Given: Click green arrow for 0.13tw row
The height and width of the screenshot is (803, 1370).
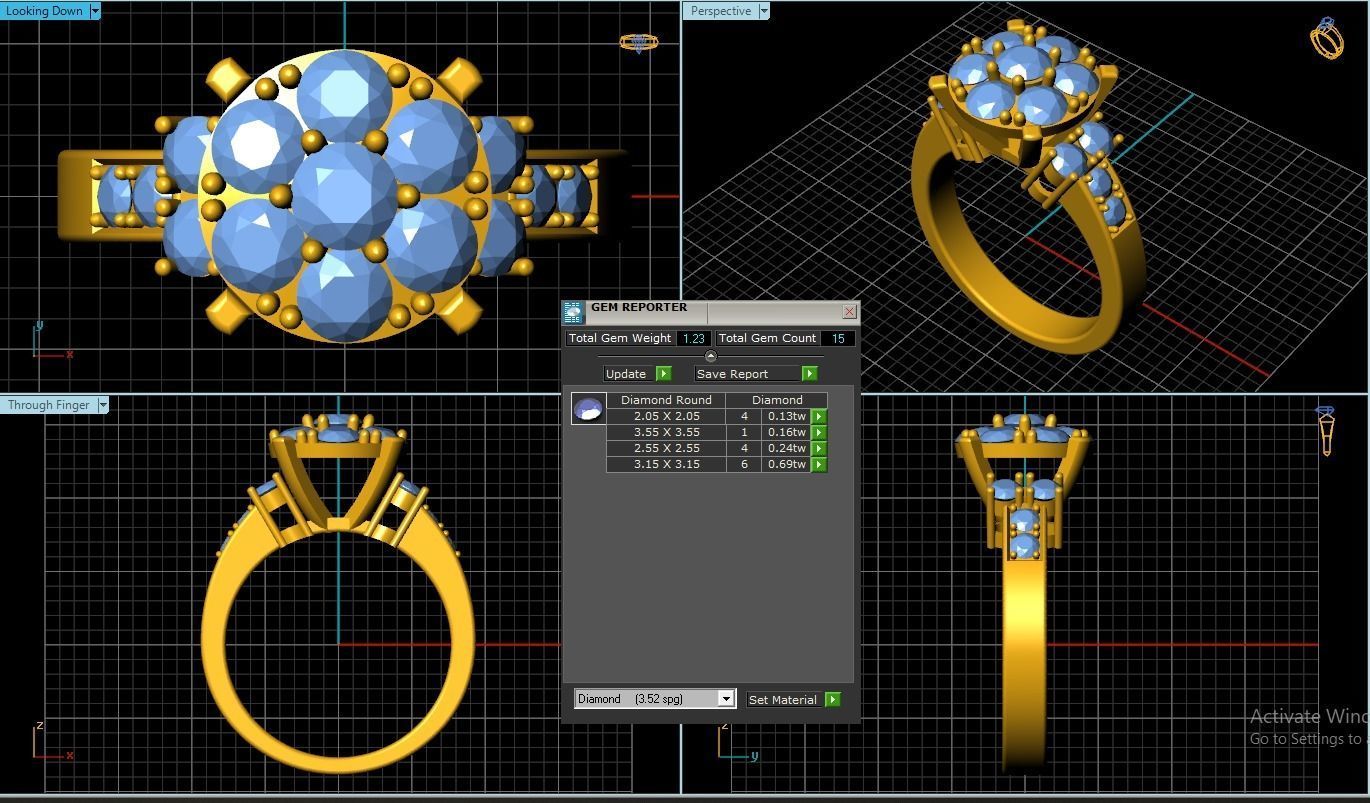Looking at the screenshot, I should tap(819, 416).
